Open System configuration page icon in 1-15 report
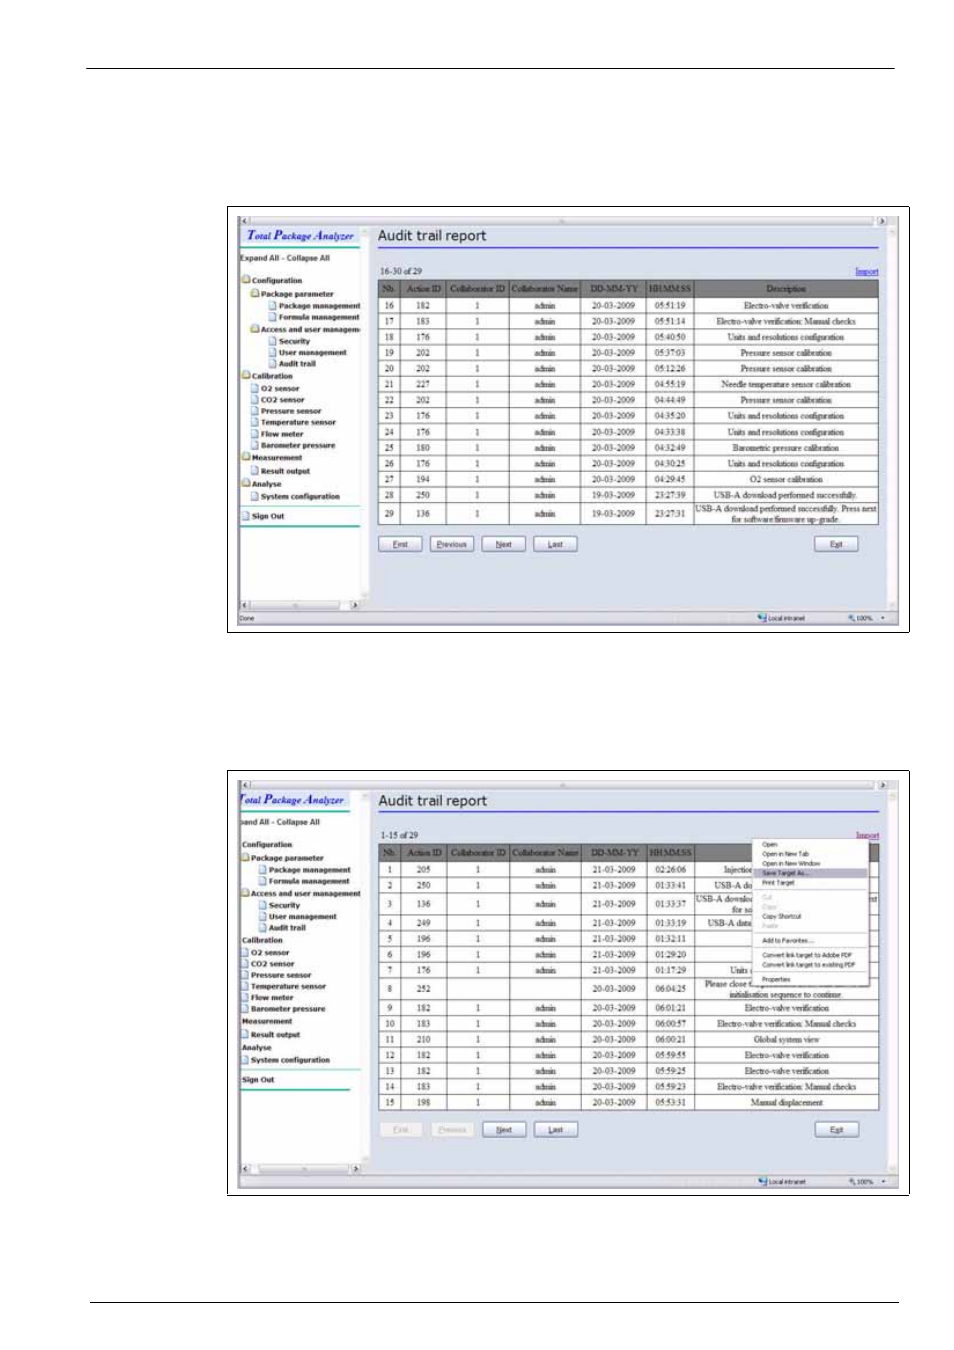 coord(245,1060)
